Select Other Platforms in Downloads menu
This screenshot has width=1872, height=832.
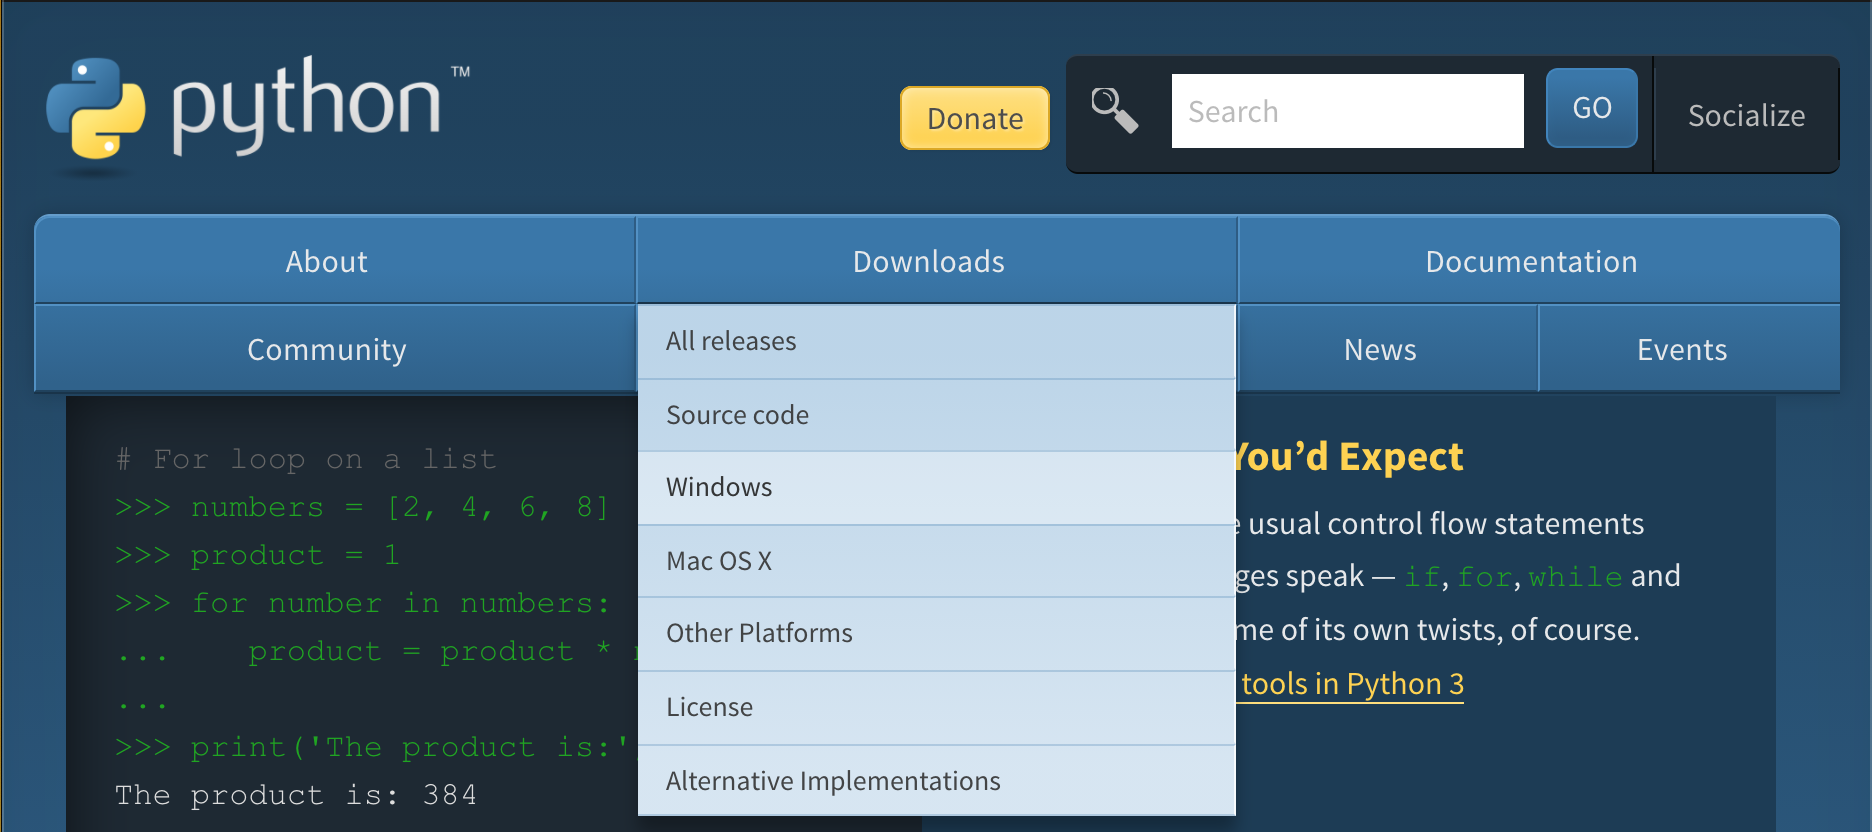tap(937, 634)
